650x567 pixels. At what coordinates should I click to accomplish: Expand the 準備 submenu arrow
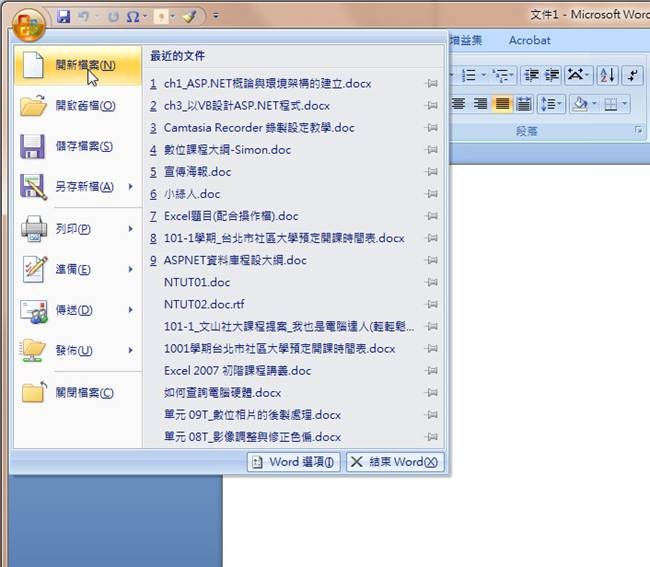131,269
